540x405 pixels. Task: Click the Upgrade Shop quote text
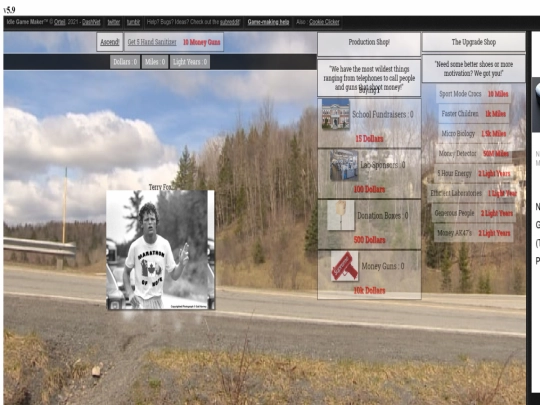(474, 69)
